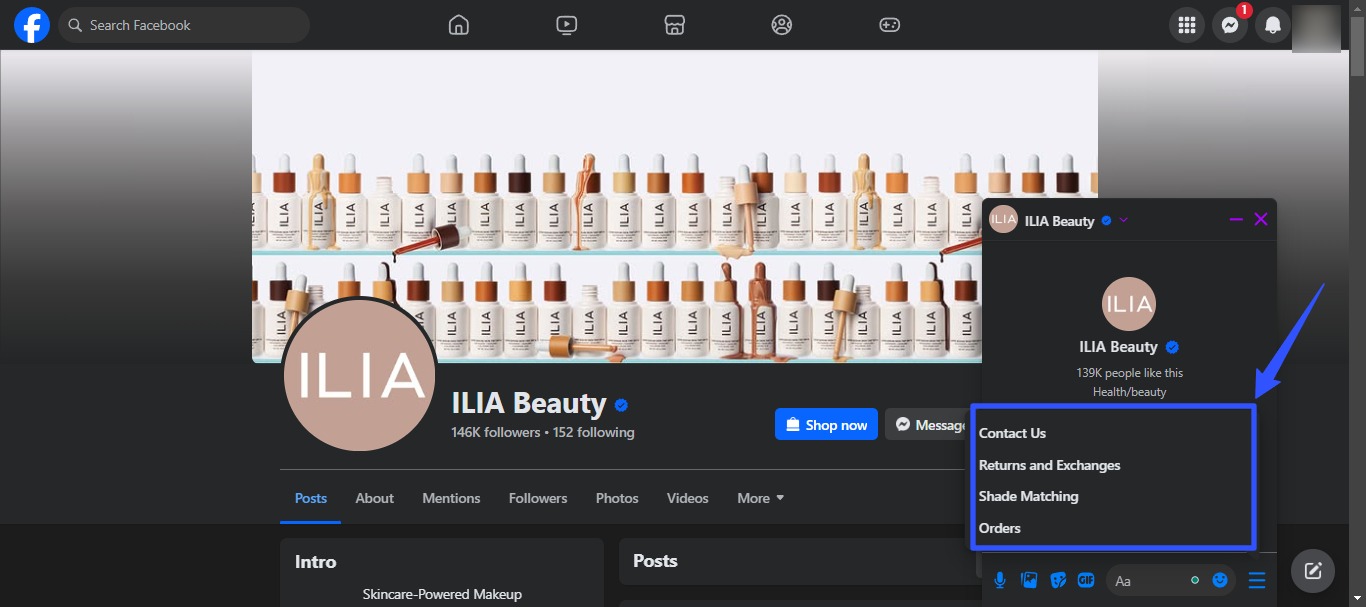Select Shade Matching in chat menu
Screen dimensions: 1366x607
tap(1028, 496)
